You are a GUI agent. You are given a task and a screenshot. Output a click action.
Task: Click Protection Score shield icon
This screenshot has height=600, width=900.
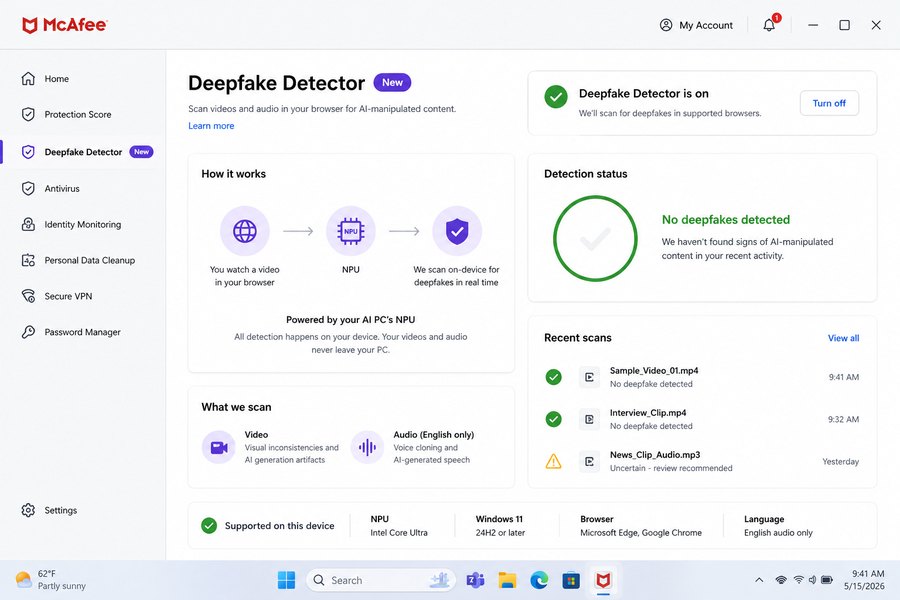click(28, 114)
